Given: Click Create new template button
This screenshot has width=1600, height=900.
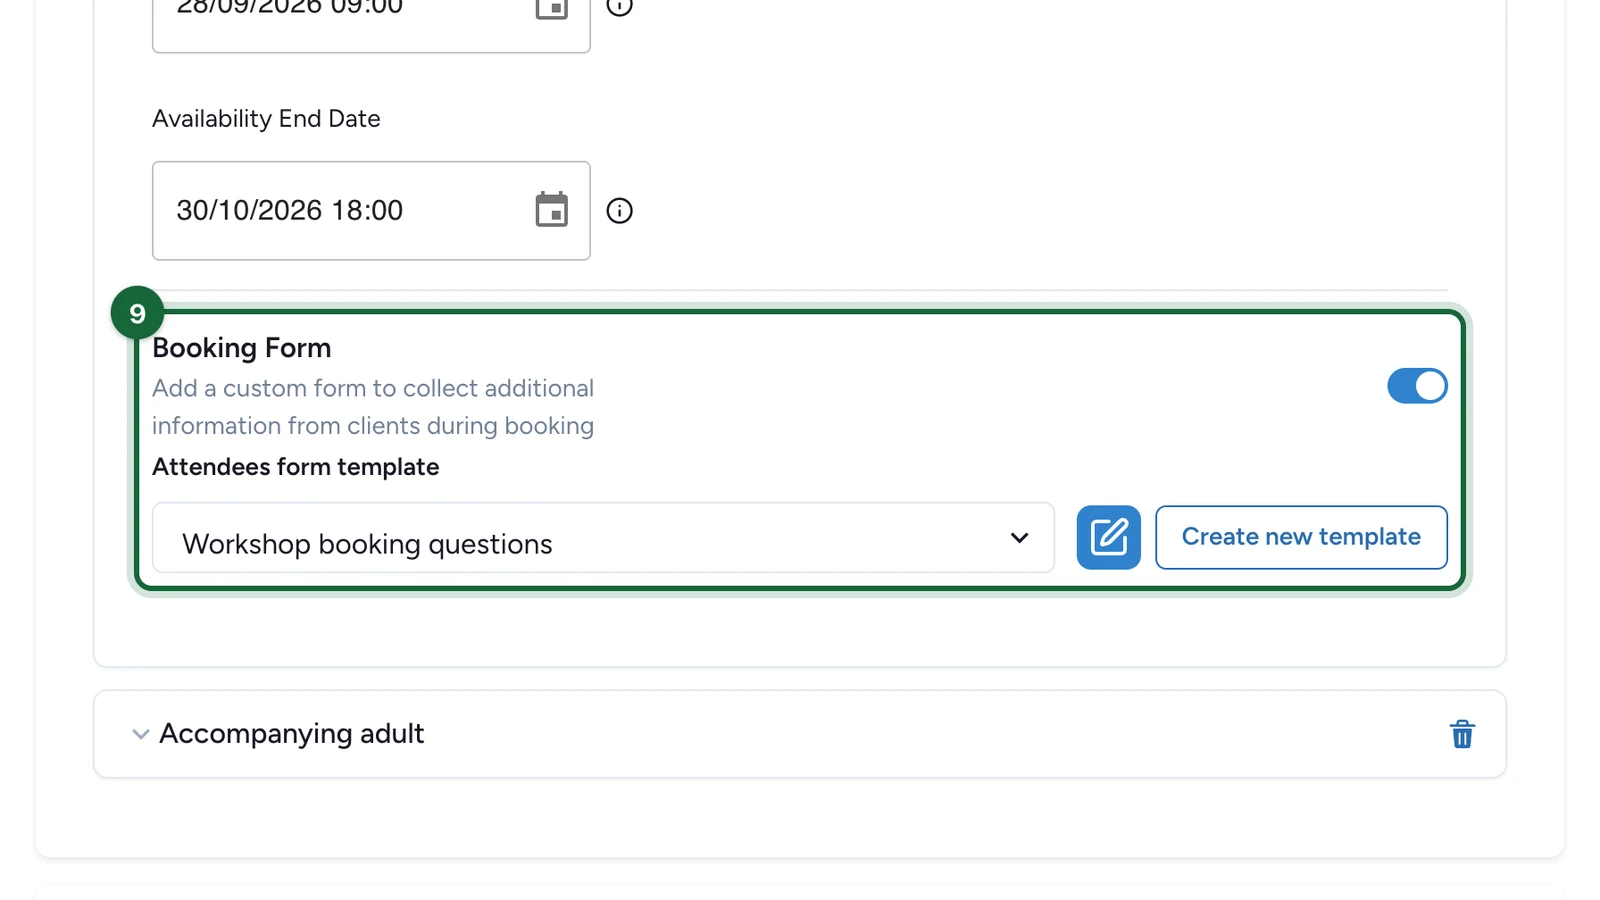Looking at the screenshot, I should tap(1301, 537).
